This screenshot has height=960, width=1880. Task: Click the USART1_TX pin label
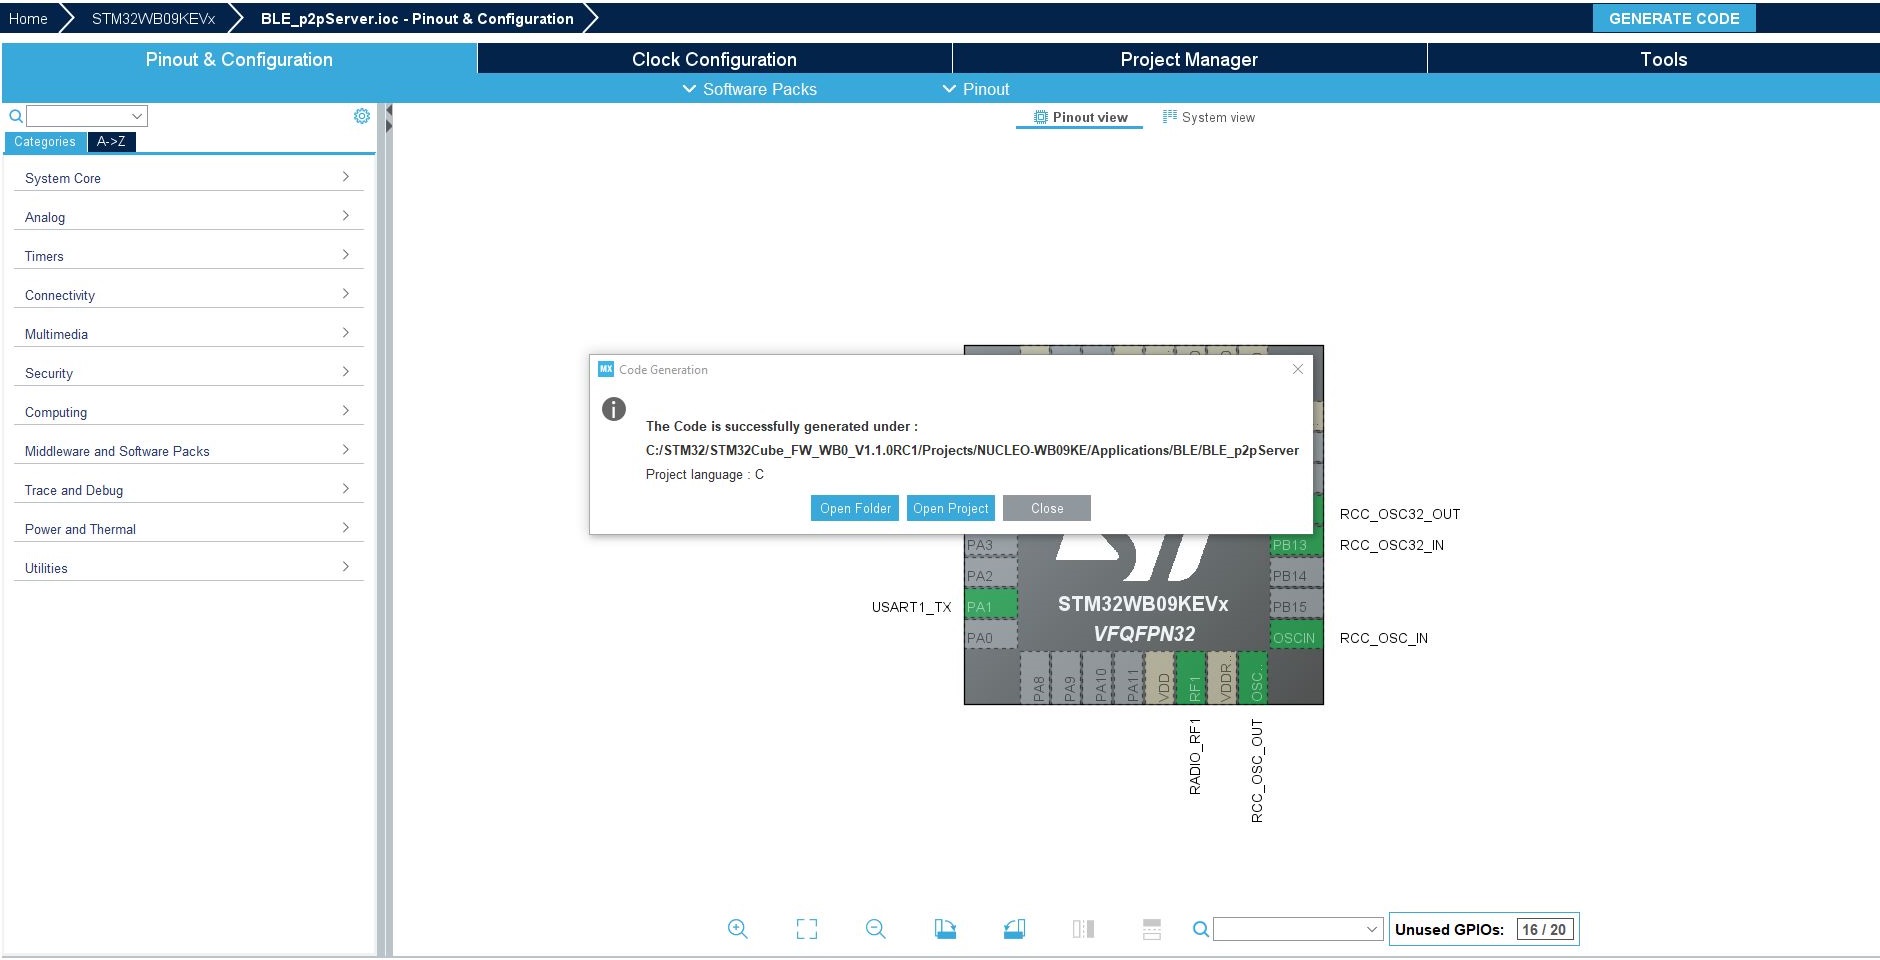pos(911,607)
